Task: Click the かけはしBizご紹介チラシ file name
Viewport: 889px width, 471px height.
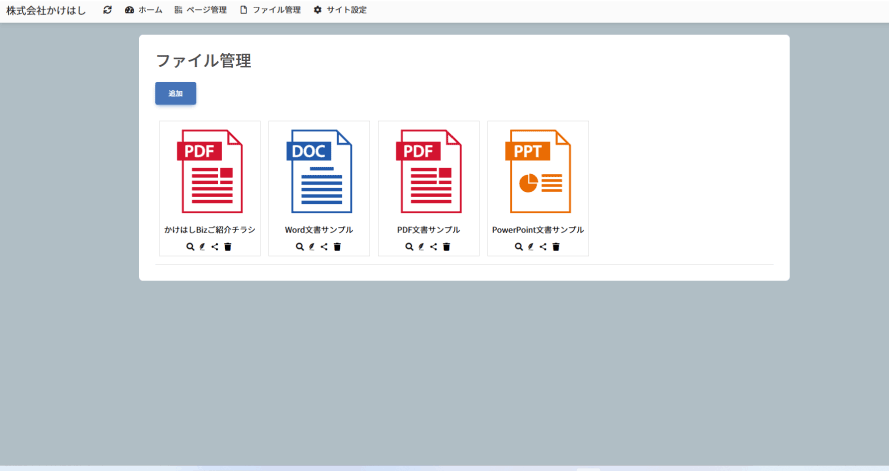Action: click(x=210, y=230)
